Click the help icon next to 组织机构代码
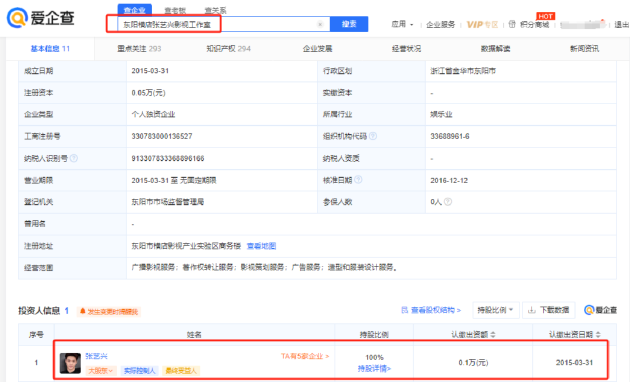The width and height of the screenshot is (630, 382). (373, 136)
